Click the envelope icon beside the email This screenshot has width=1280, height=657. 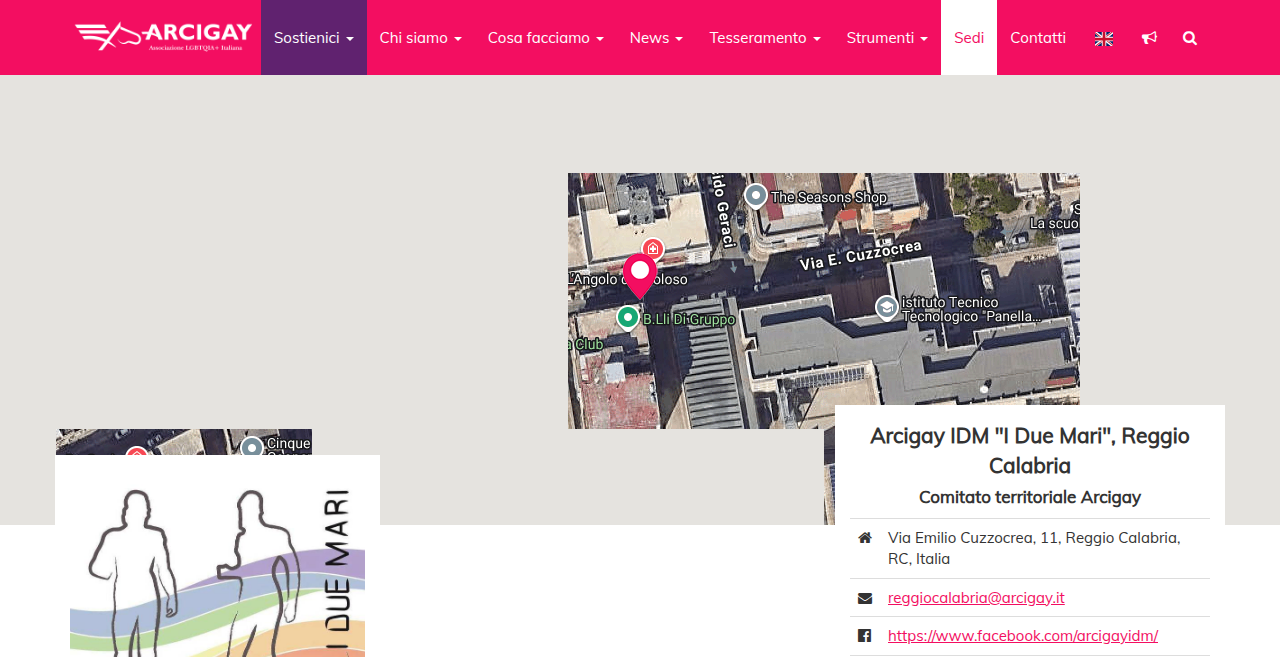click(865, 598)
